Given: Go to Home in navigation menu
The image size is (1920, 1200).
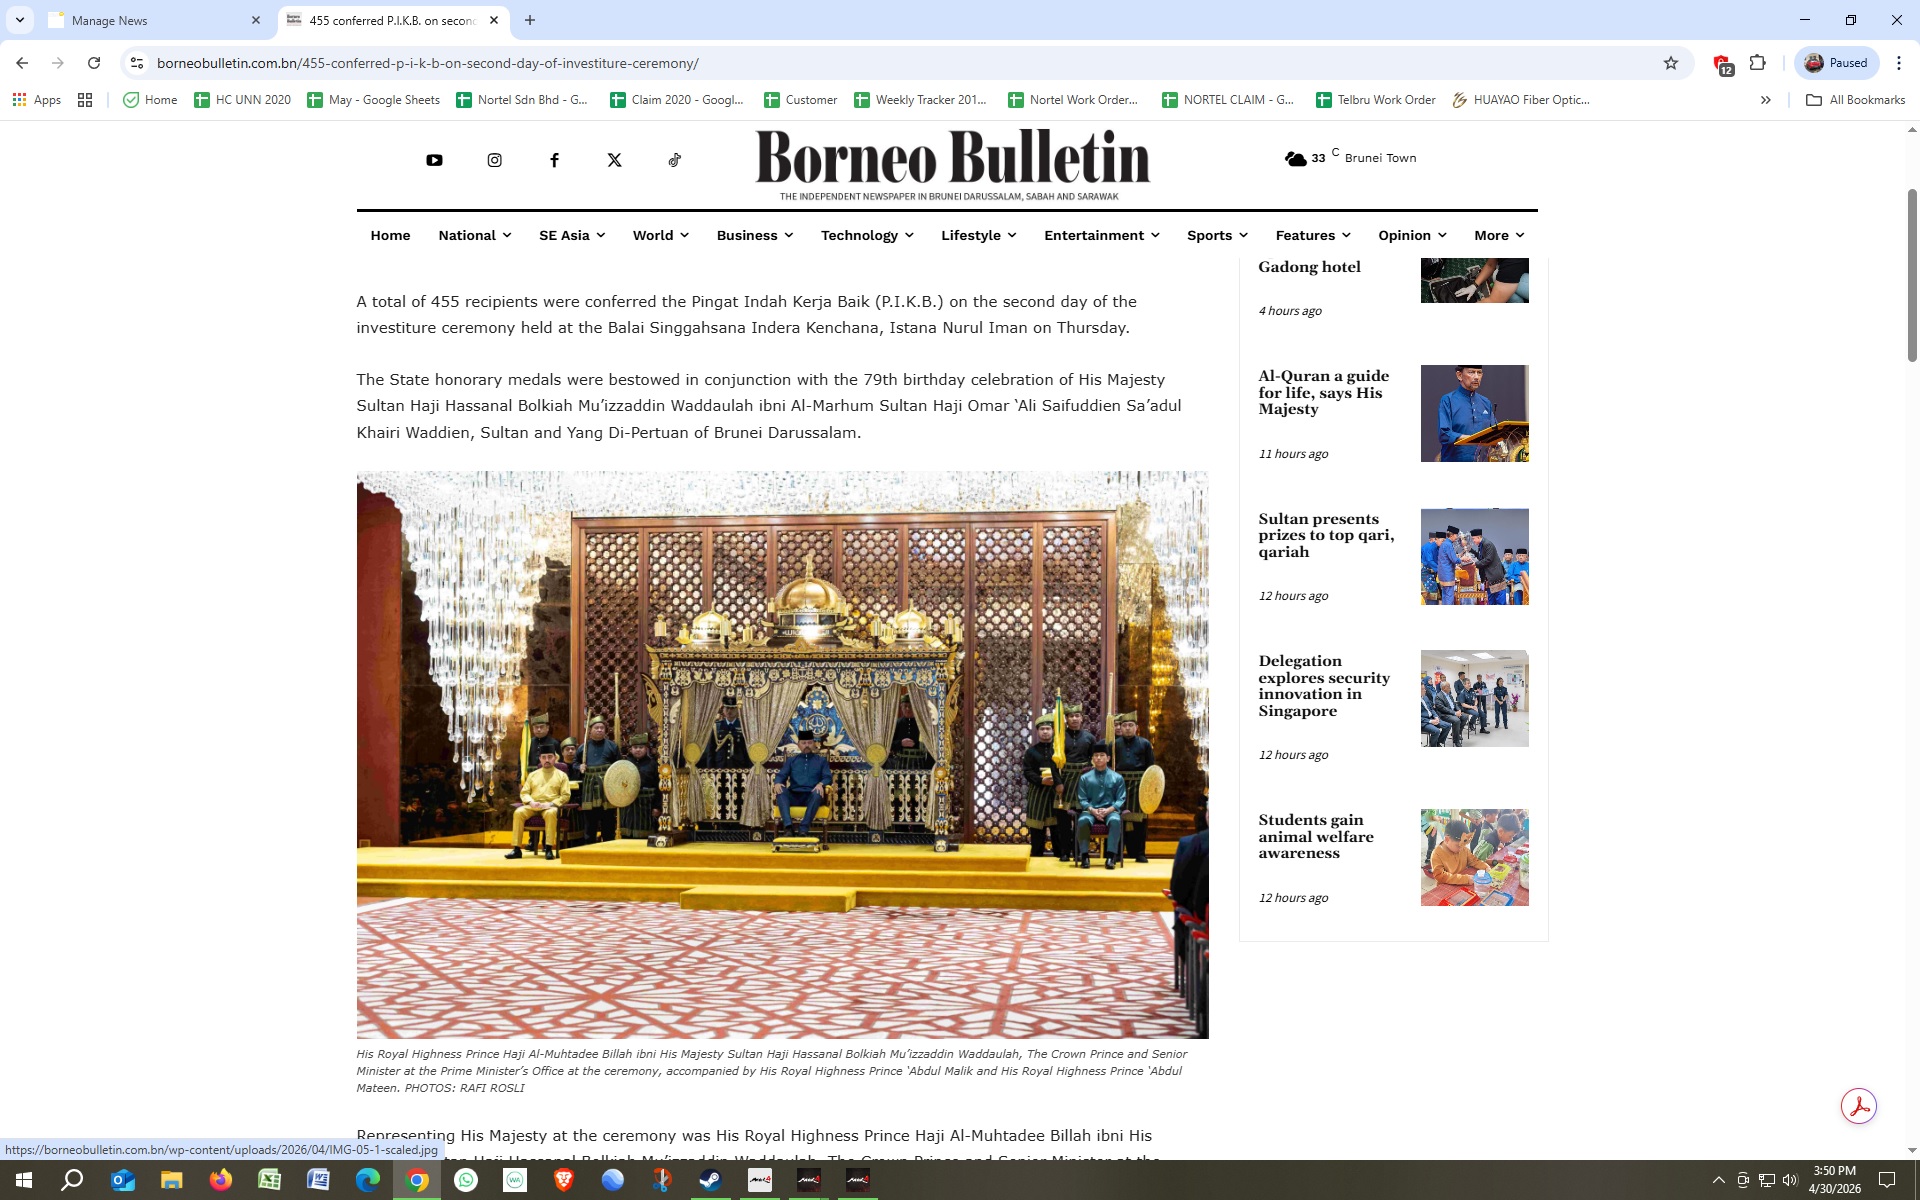Looking at the screenshot, I should [x=390, y=235].
